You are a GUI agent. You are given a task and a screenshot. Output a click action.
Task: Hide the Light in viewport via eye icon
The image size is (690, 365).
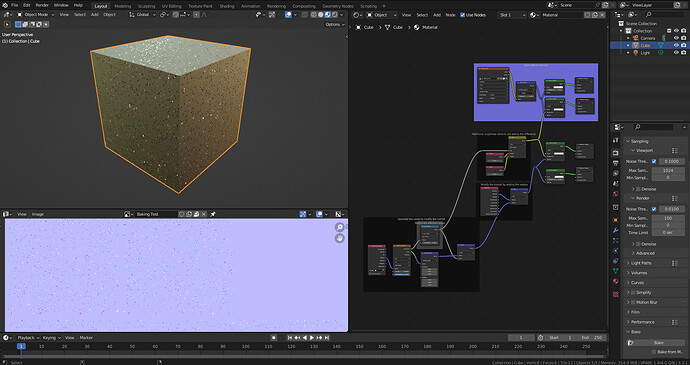click(x=676, y=52)
